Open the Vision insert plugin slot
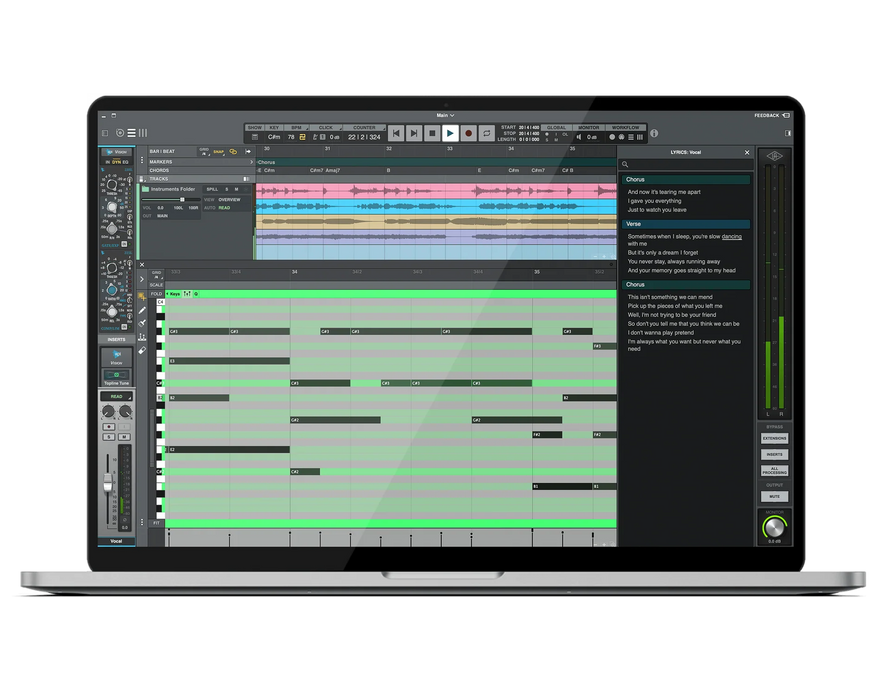The image size is (891, 700). 116,357
